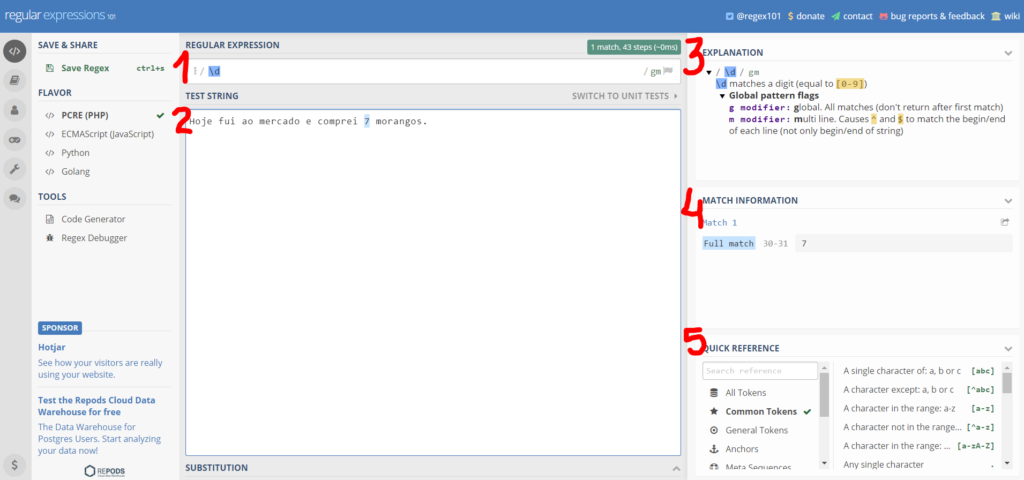Open the live chat bubbles icon
This screenshot has height=480, width=1024.
[x=14, y=198]
